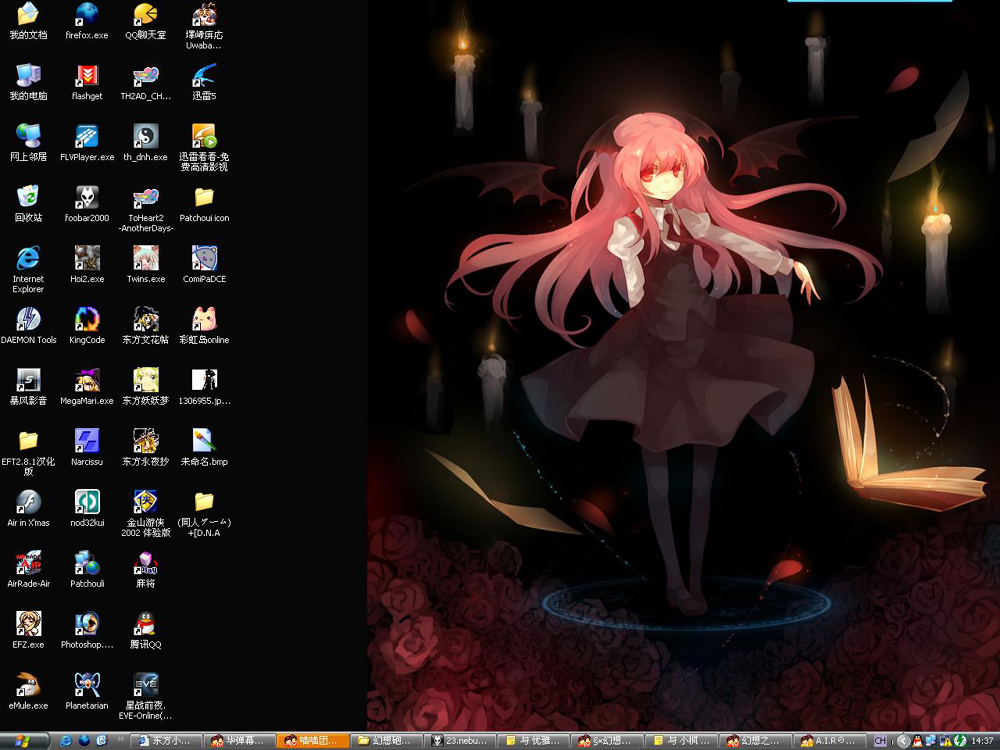The height and width of the screenshot is (750, 1000).
Task: Switch to highlighted 喵喵团... taskbar button
Action: click(314, 741)
